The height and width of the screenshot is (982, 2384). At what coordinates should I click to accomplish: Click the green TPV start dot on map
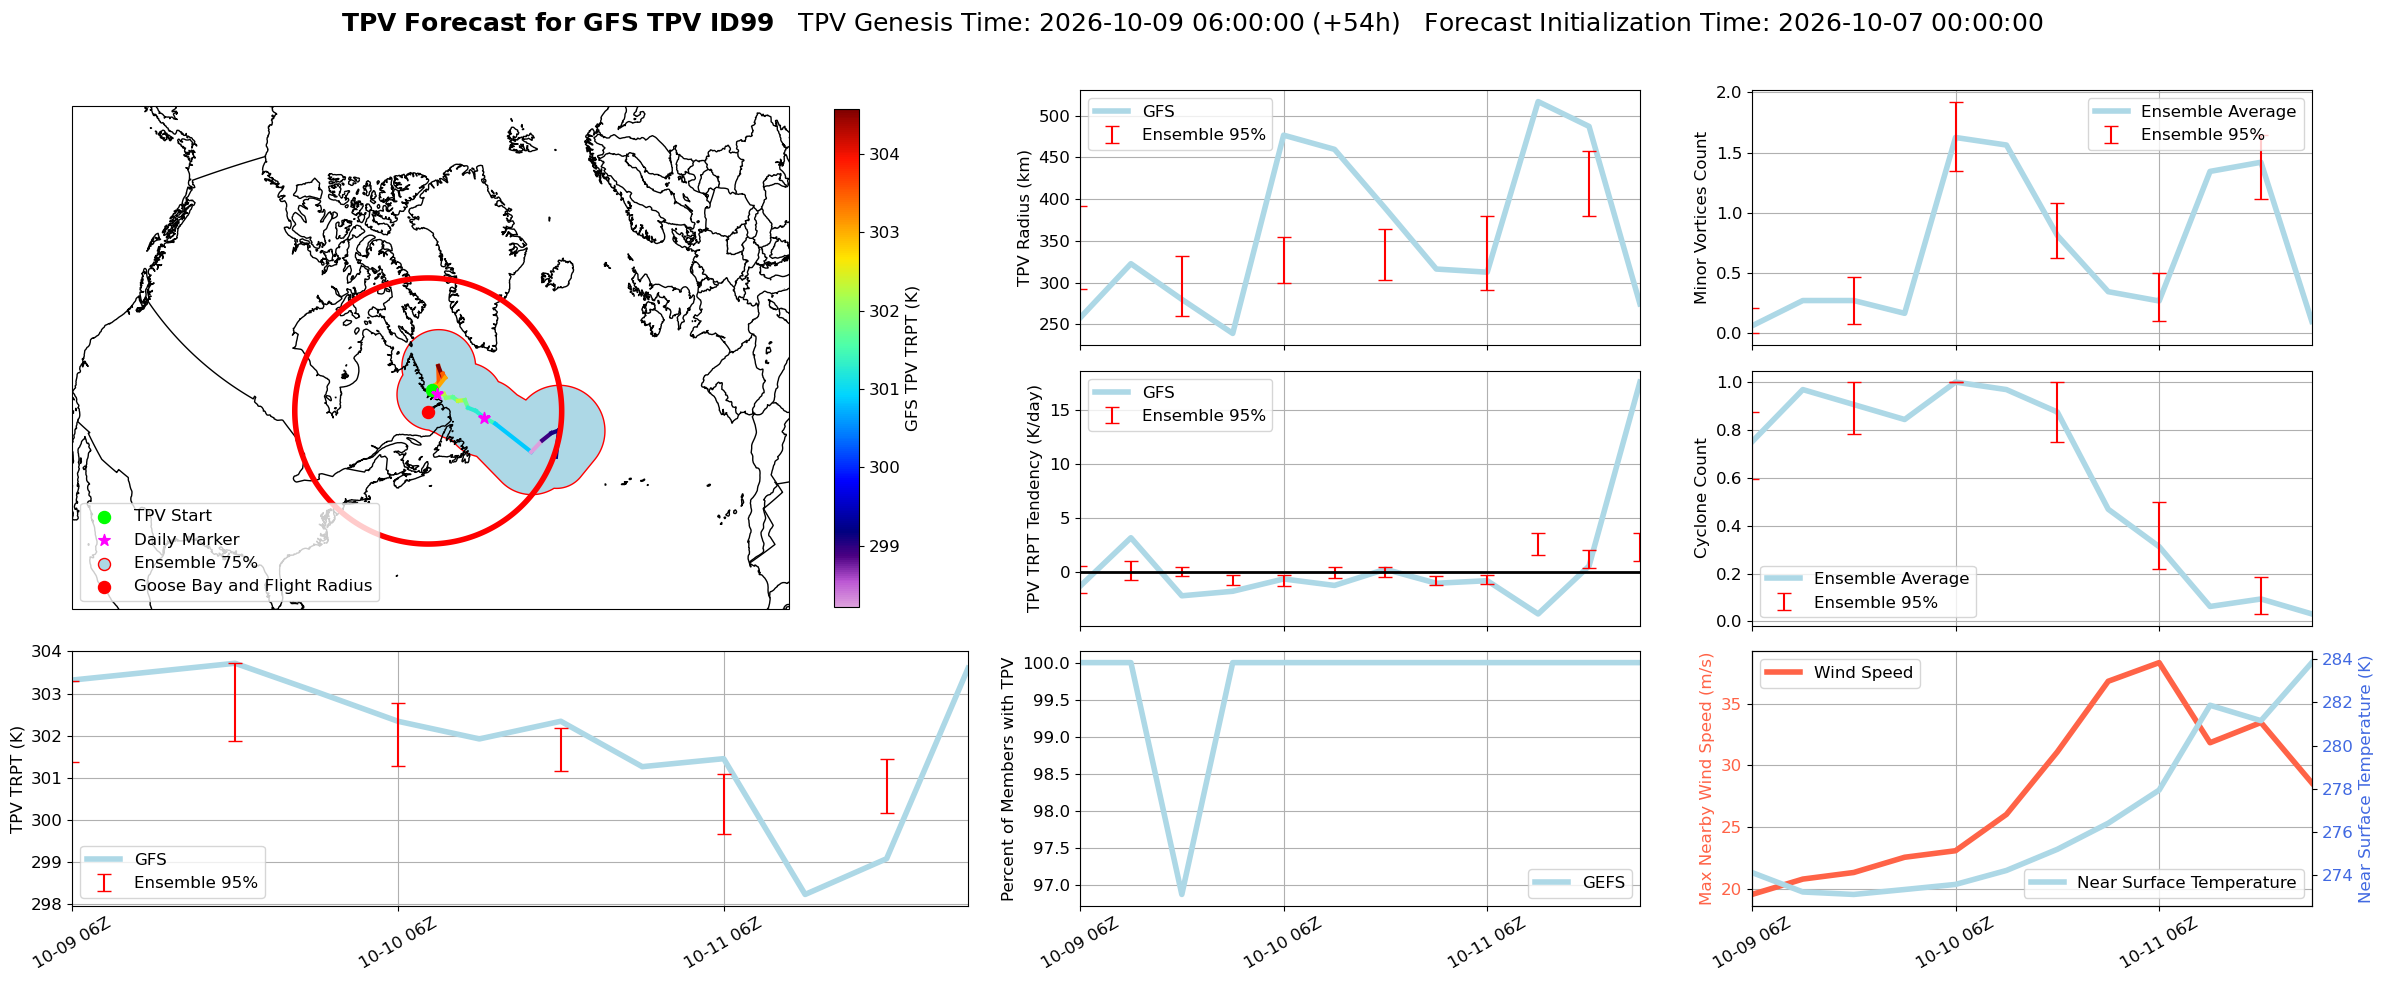[x=432, y=389]
